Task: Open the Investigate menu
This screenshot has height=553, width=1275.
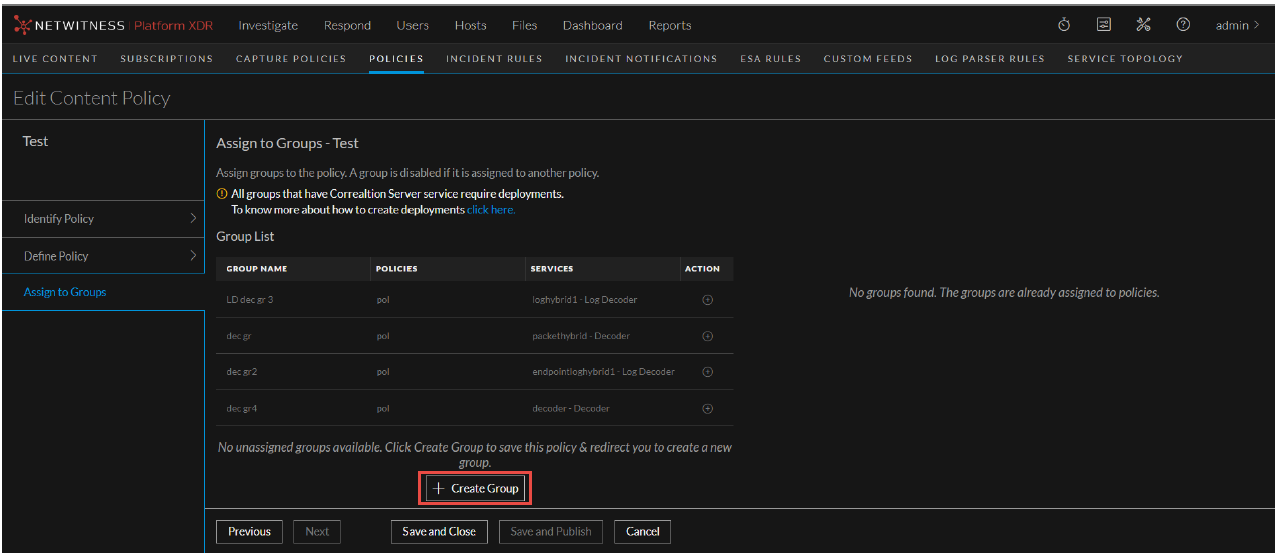Action: tap(268, 25)
